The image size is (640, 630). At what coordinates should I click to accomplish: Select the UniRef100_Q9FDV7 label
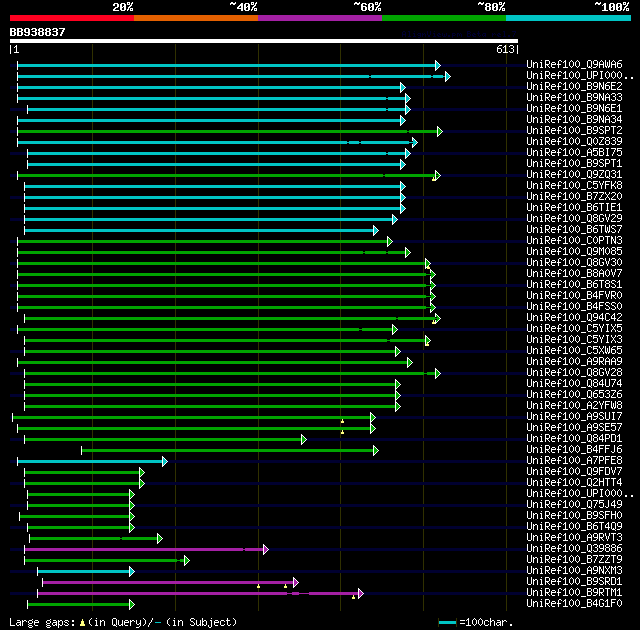(x=574, y=472)
